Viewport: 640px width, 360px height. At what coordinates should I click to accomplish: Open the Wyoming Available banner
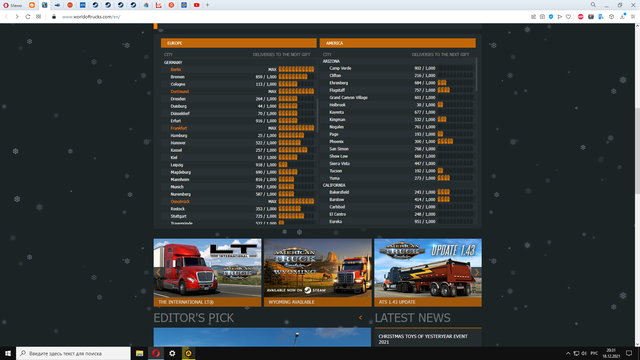[x=318, y=273]
